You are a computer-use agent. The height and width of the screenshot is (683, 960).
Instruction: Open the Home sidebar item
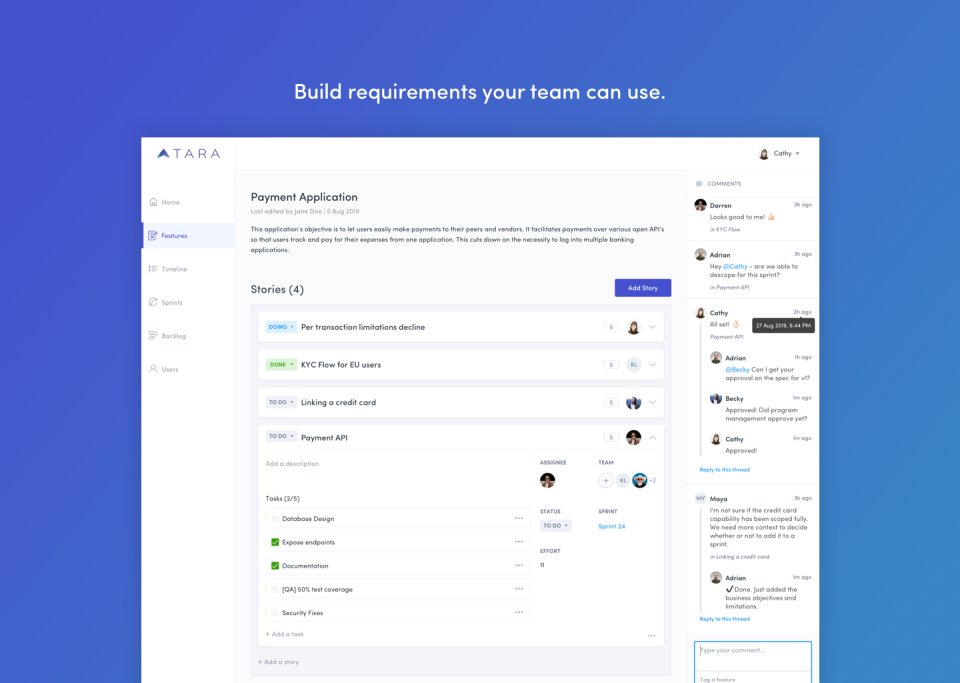coord(164,202)
